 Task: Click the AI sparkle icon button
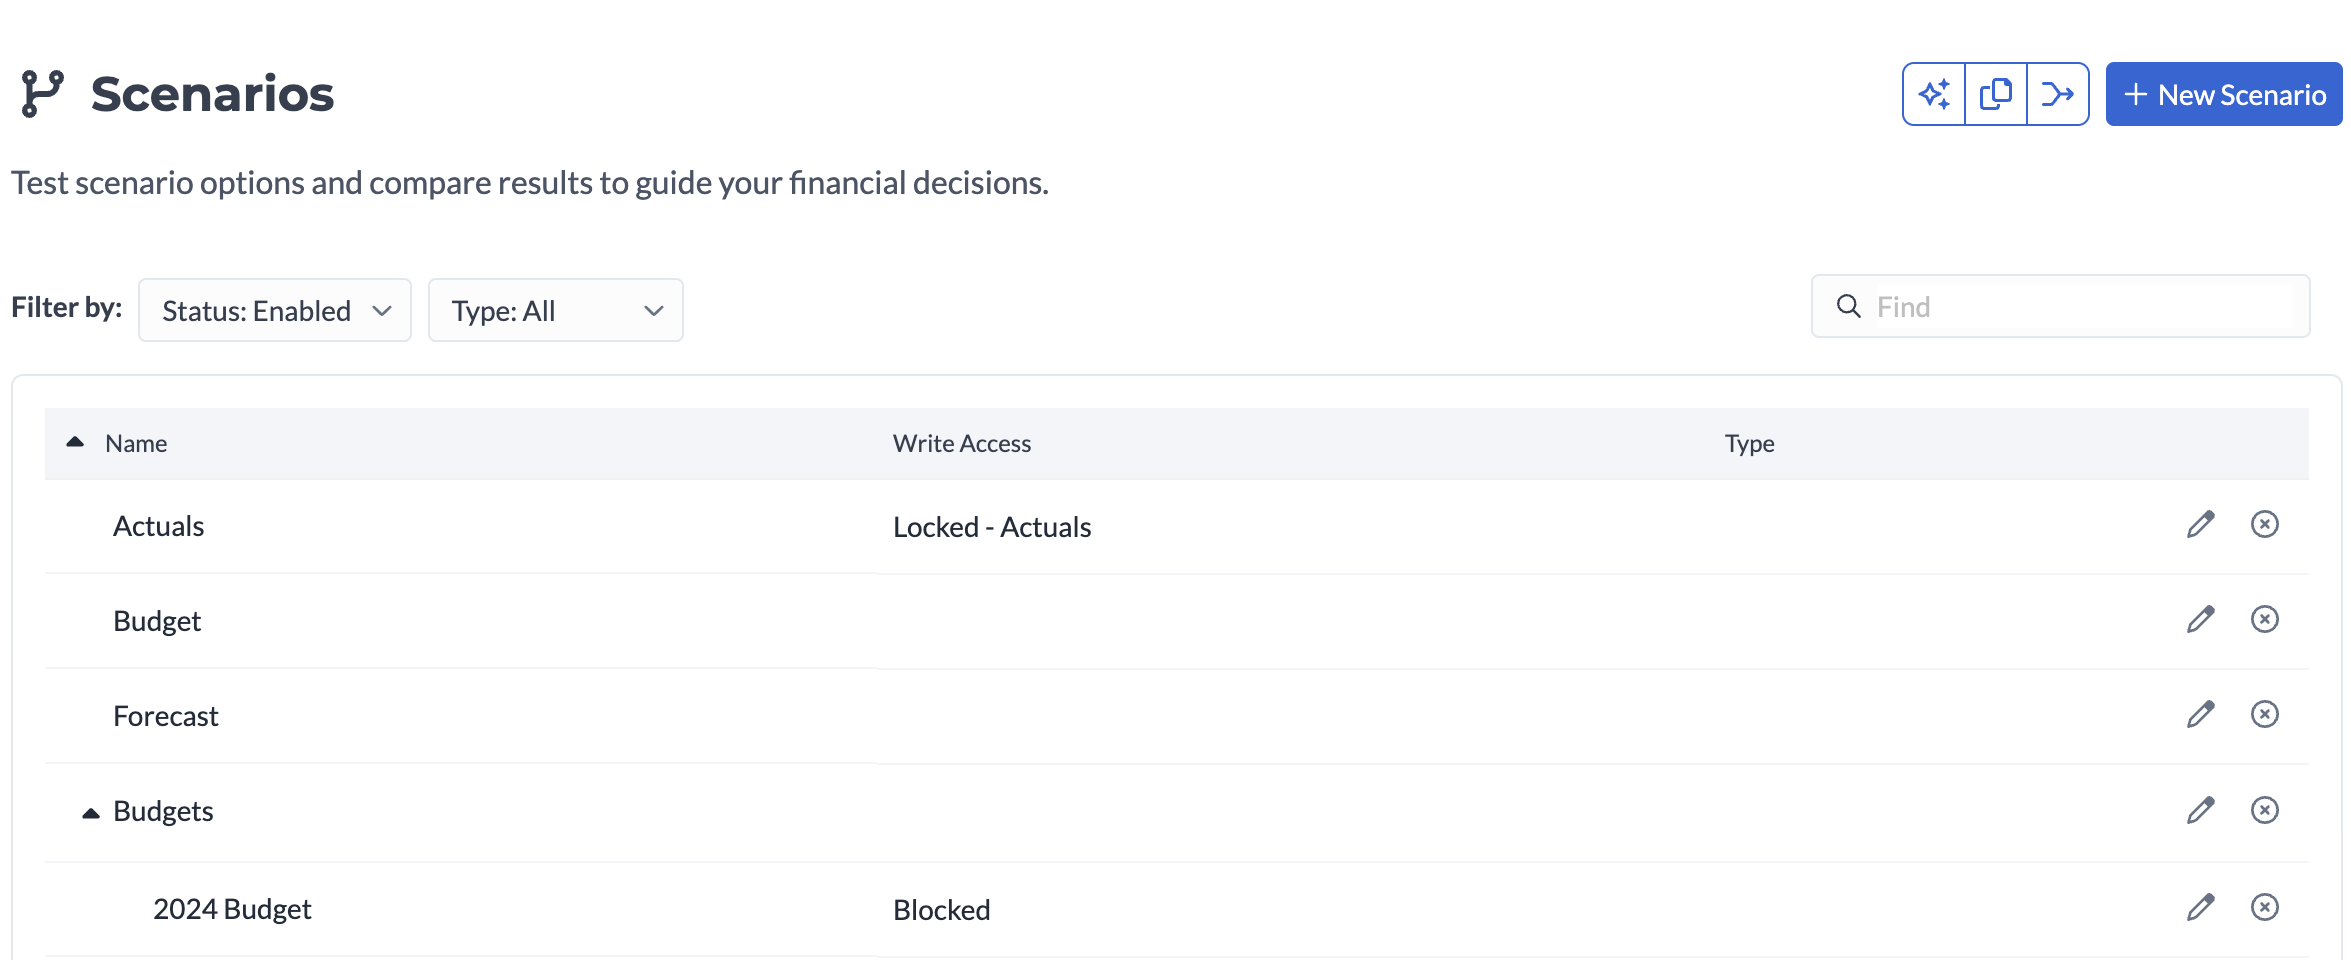[x=1934, y=94]
